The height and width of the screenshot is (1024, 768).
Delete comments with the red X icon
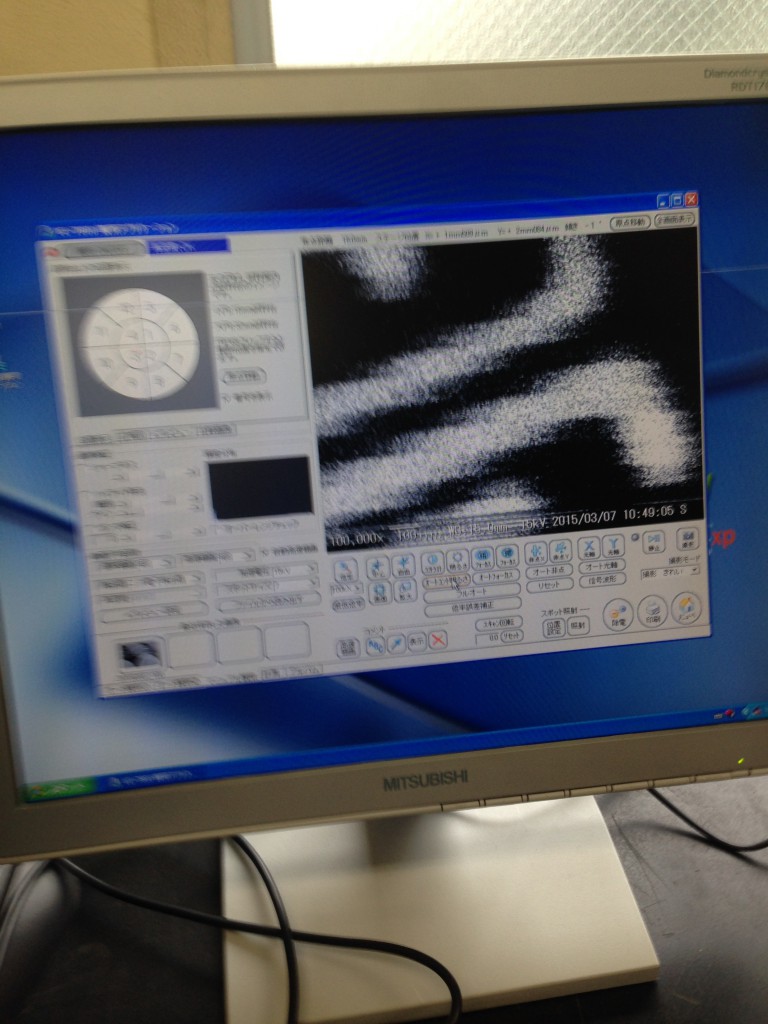point(438,640)
